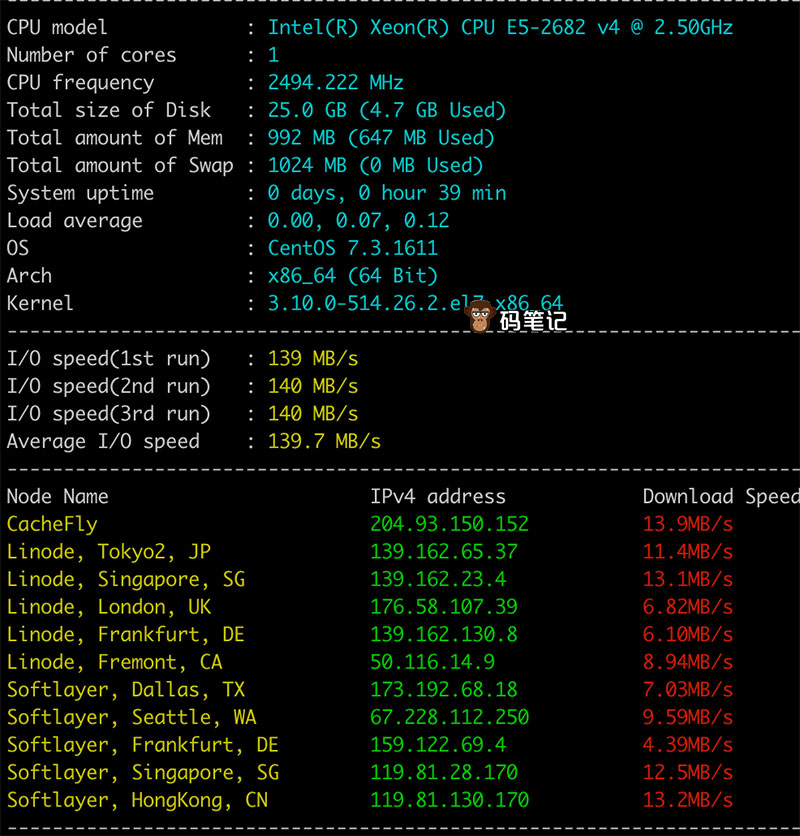The height and width of the screenshot is (836, 800).
Task: Click the monkey logo watermark
Action: point(485,318)
